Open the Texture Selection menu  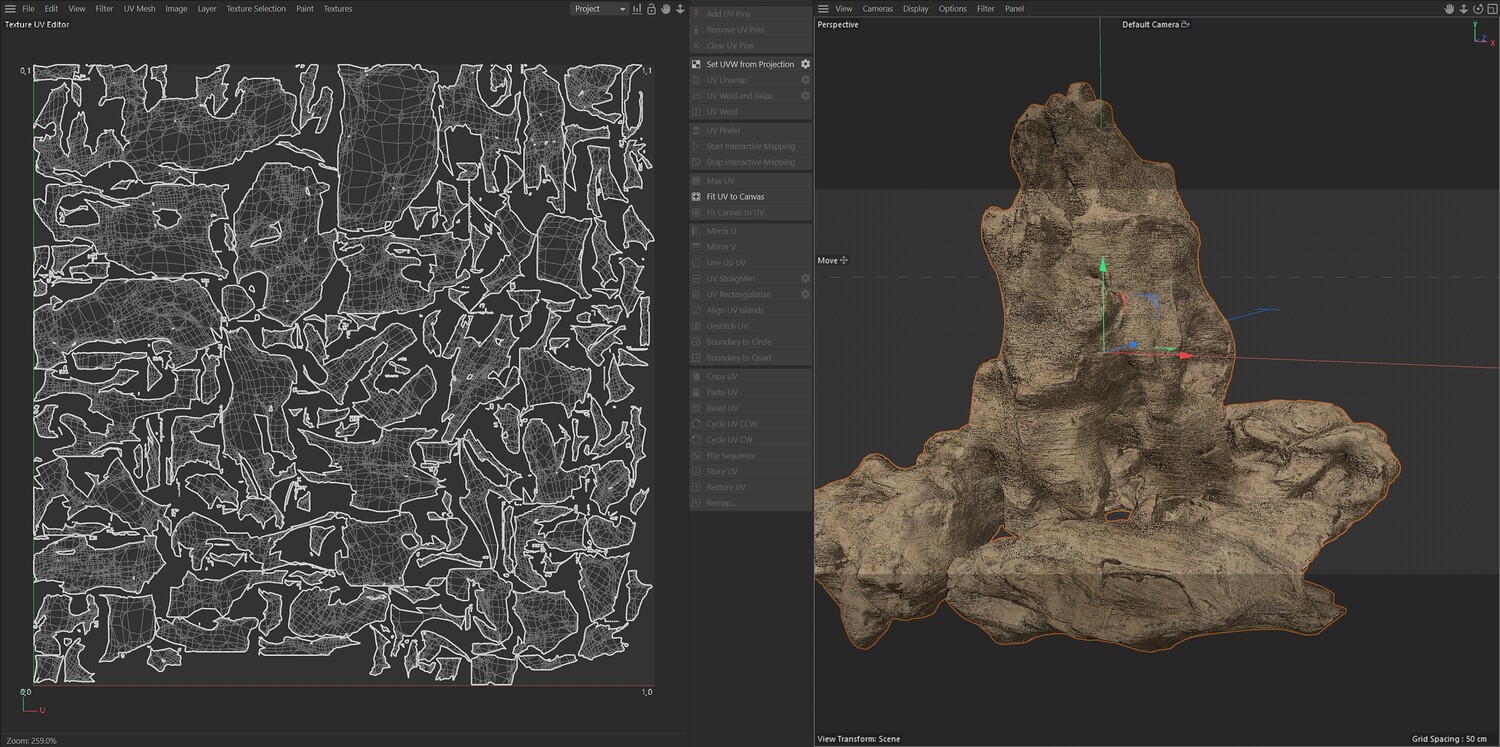(x=256, y=9)
